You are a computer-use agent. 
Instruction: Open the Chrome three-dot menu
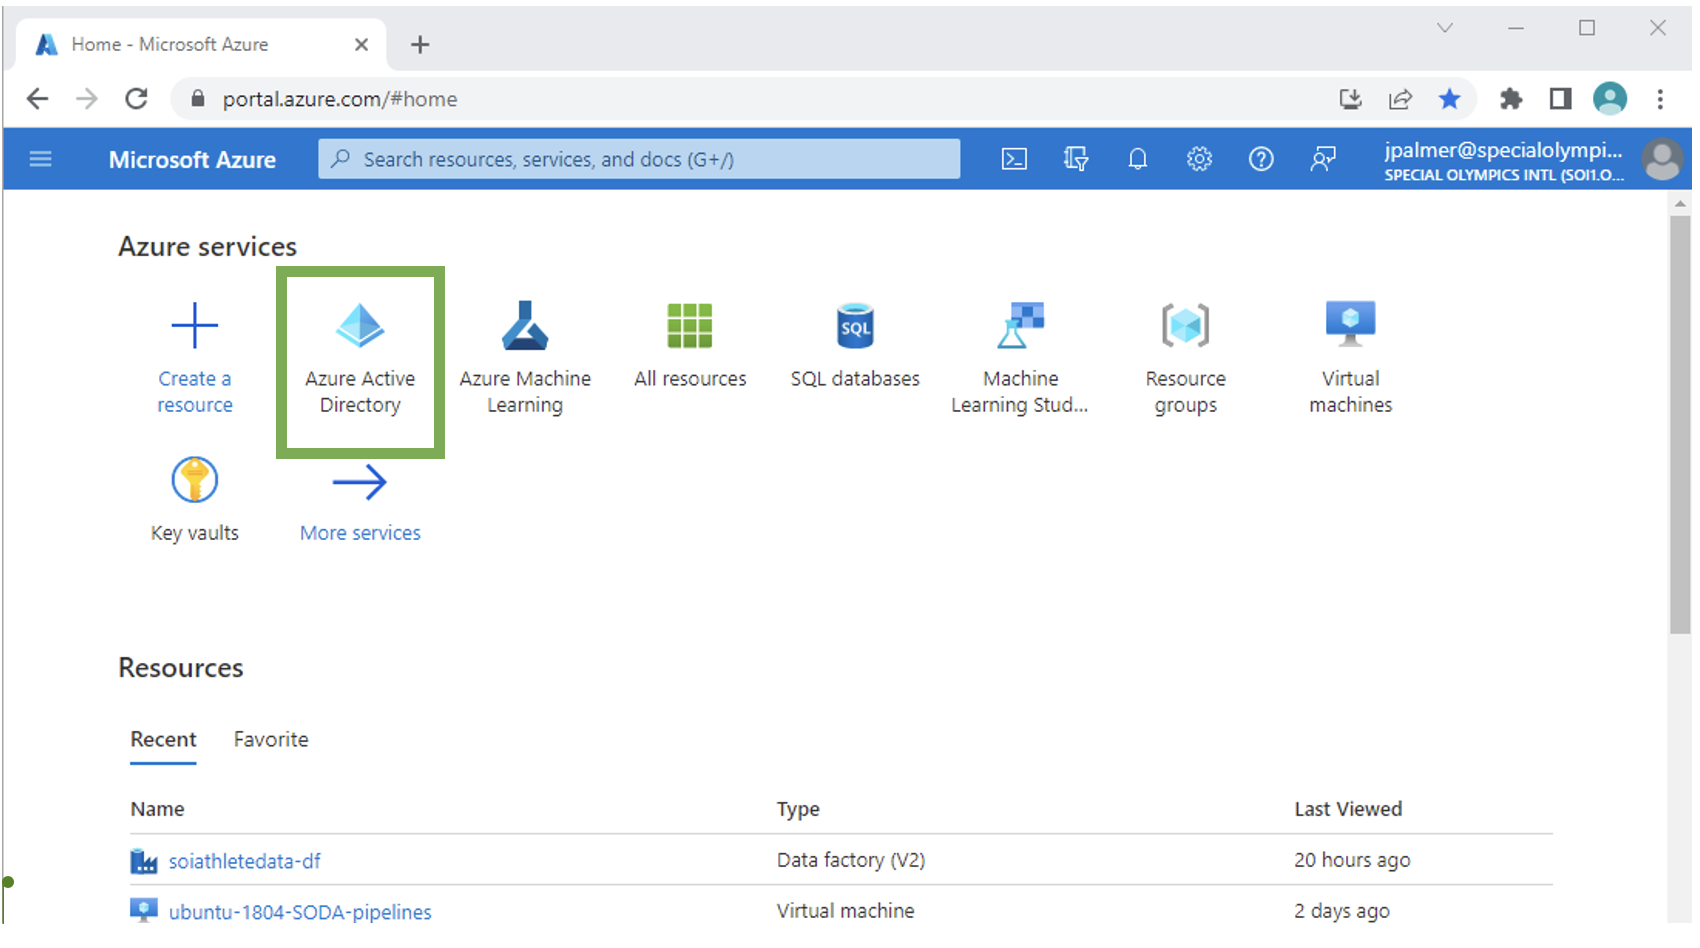click(x=1660, y=98)
